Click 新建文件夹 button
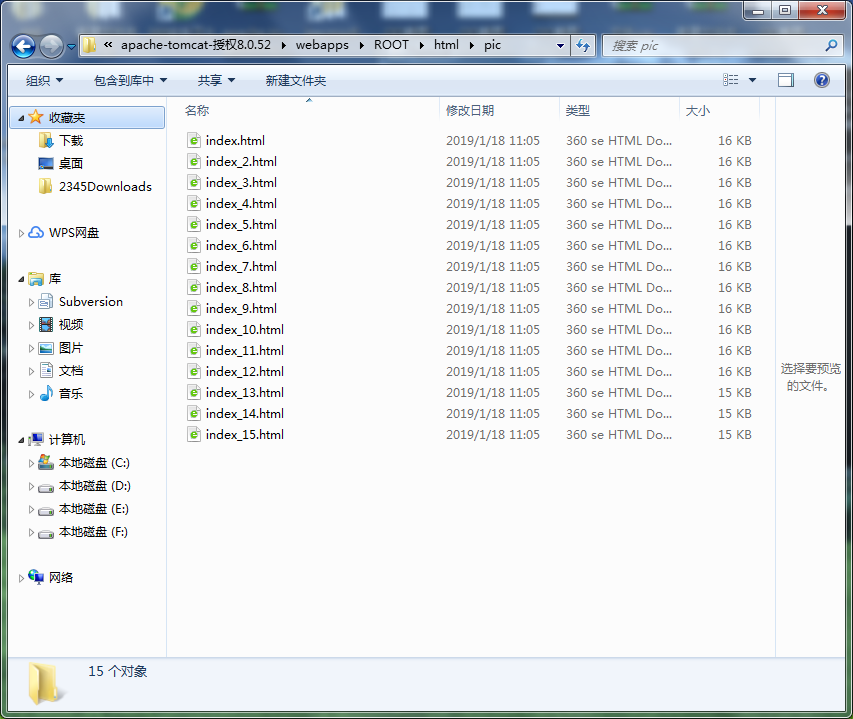This screenshot has height=719, width=853. click(x=295, y=80)
